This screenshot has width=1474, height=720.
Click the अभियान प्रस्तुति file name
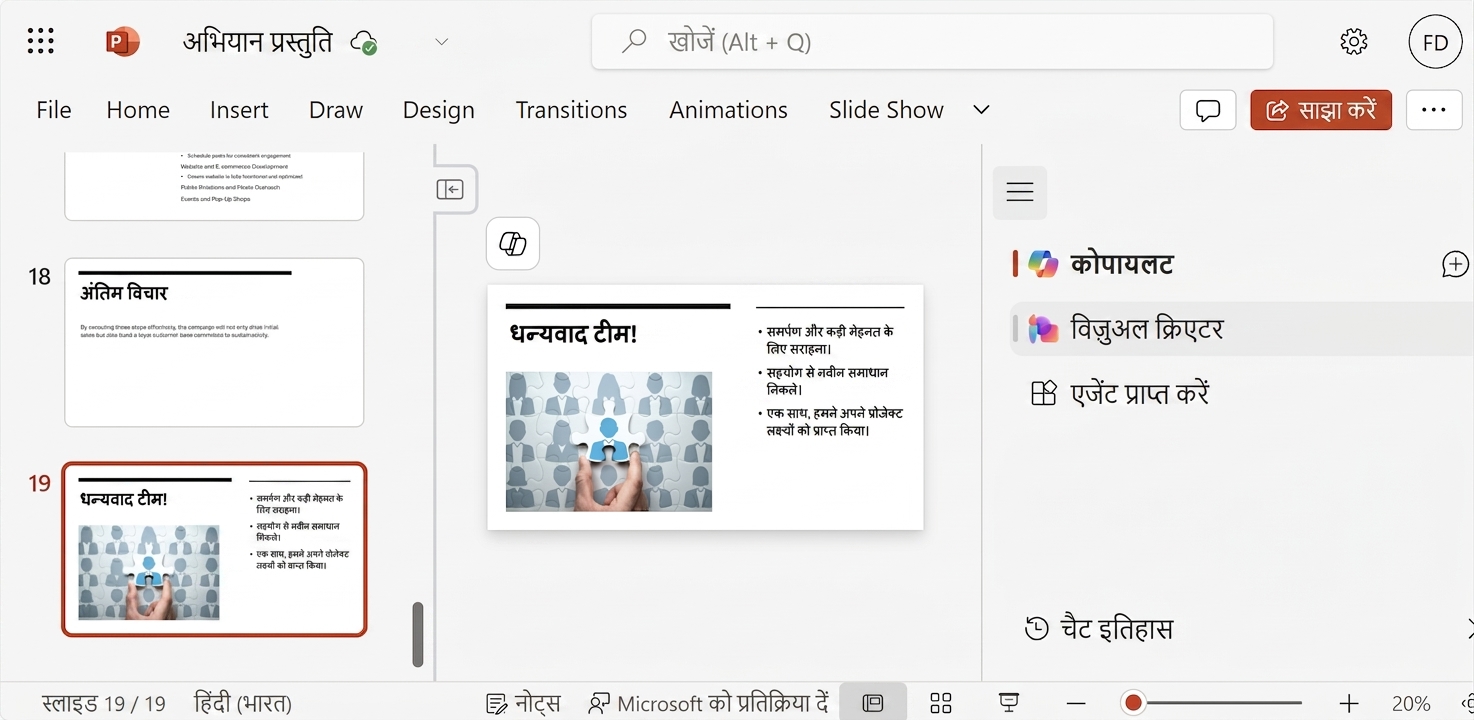[x=257, y=42]
